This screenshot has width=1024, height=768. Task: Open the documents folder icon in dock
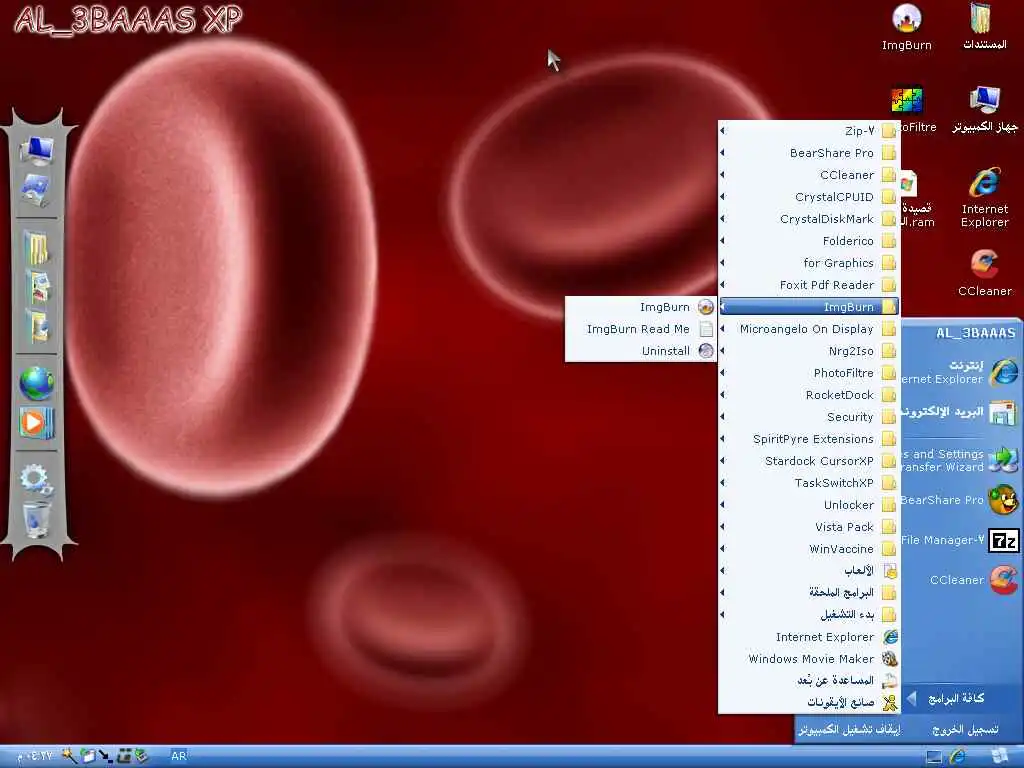(x=37, y=248)
